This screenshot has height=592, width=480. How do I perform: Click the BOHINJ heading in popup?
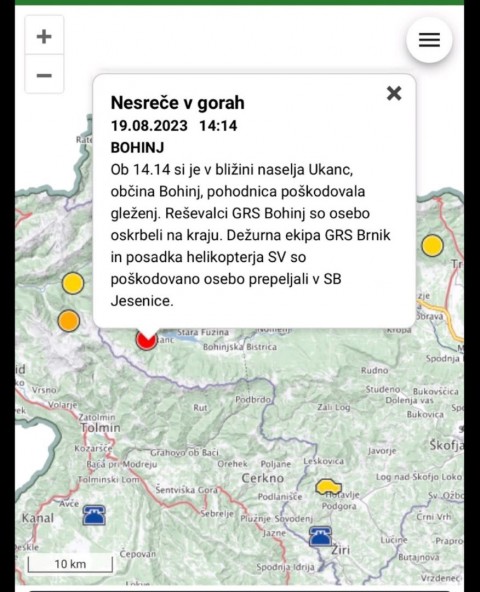(x=137, y=147)
